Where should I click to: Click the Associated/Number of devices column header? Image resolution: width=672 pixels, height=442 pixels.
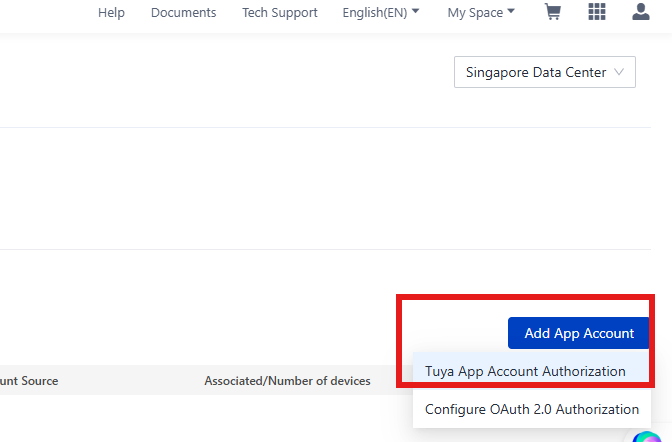click(287, 381)
